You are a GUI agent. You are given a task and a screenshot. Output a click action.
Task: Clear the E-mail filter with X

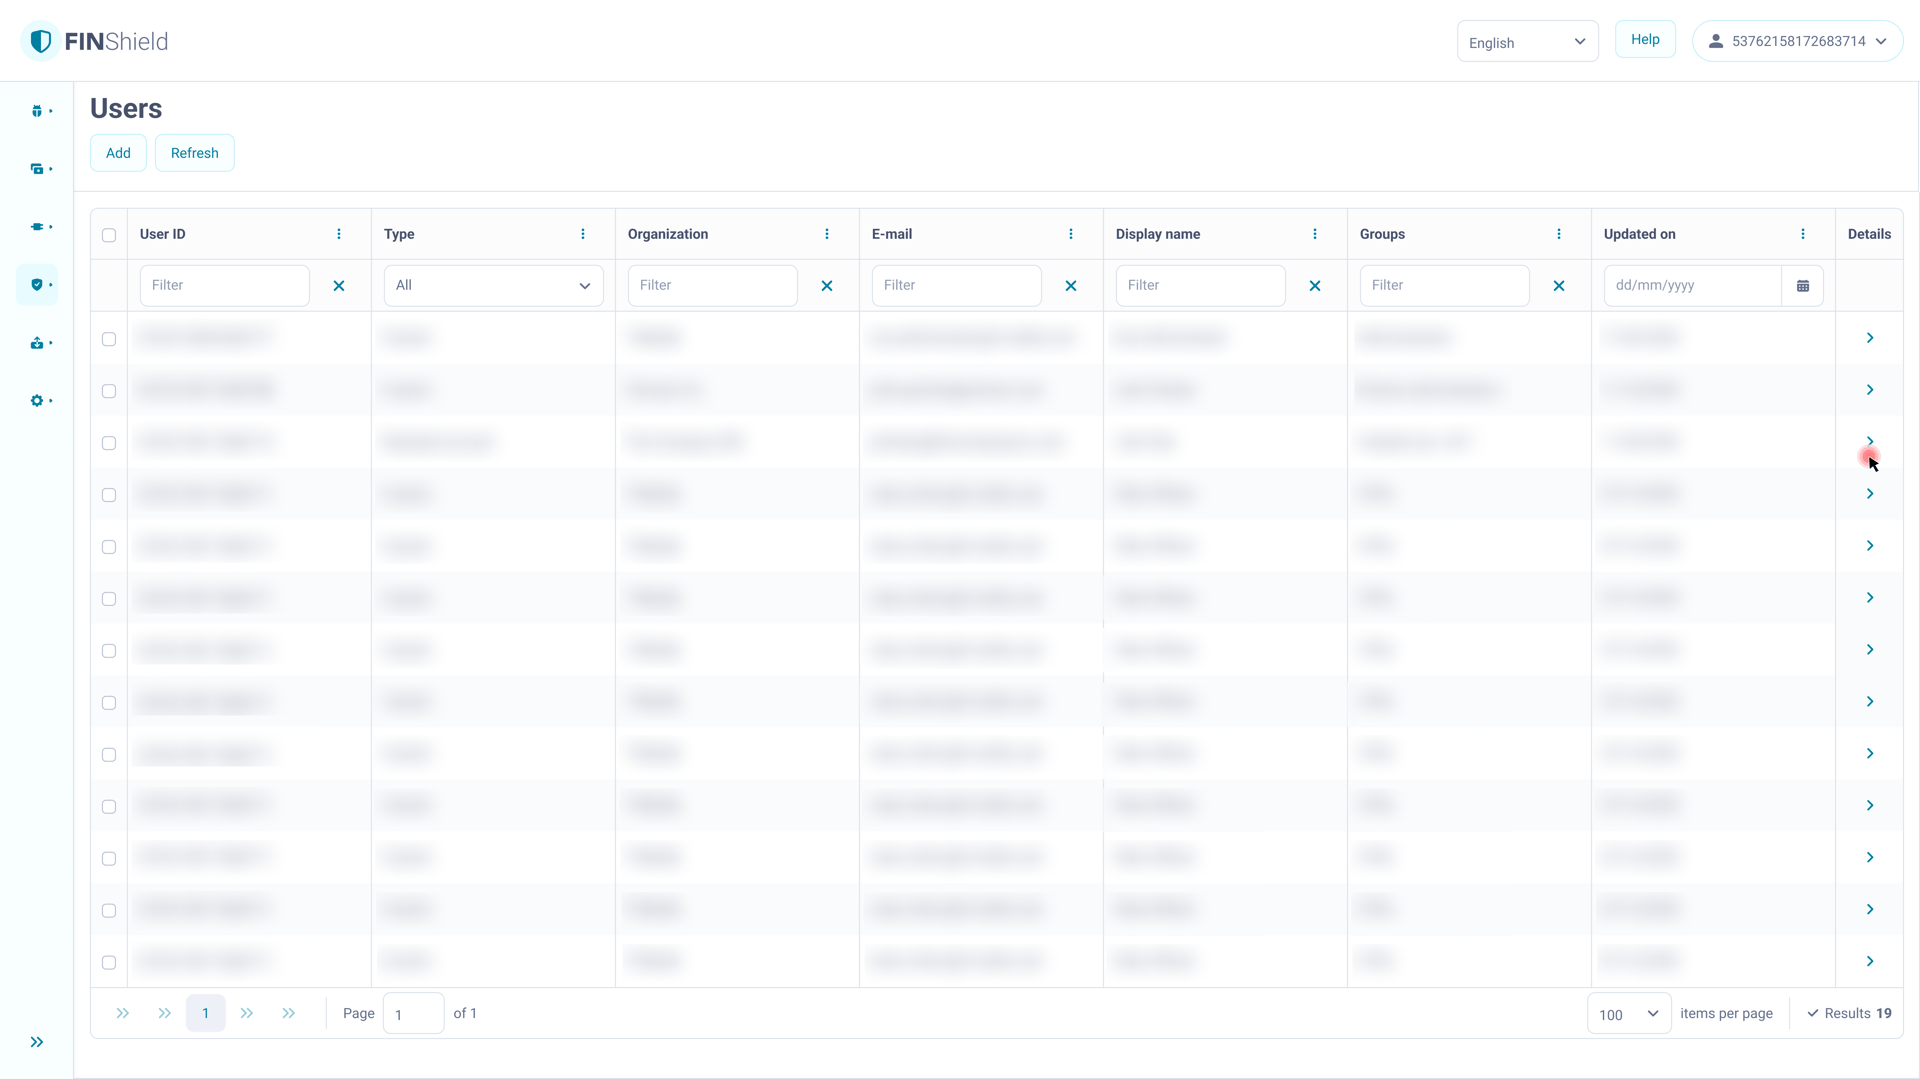click(1070, 286)
